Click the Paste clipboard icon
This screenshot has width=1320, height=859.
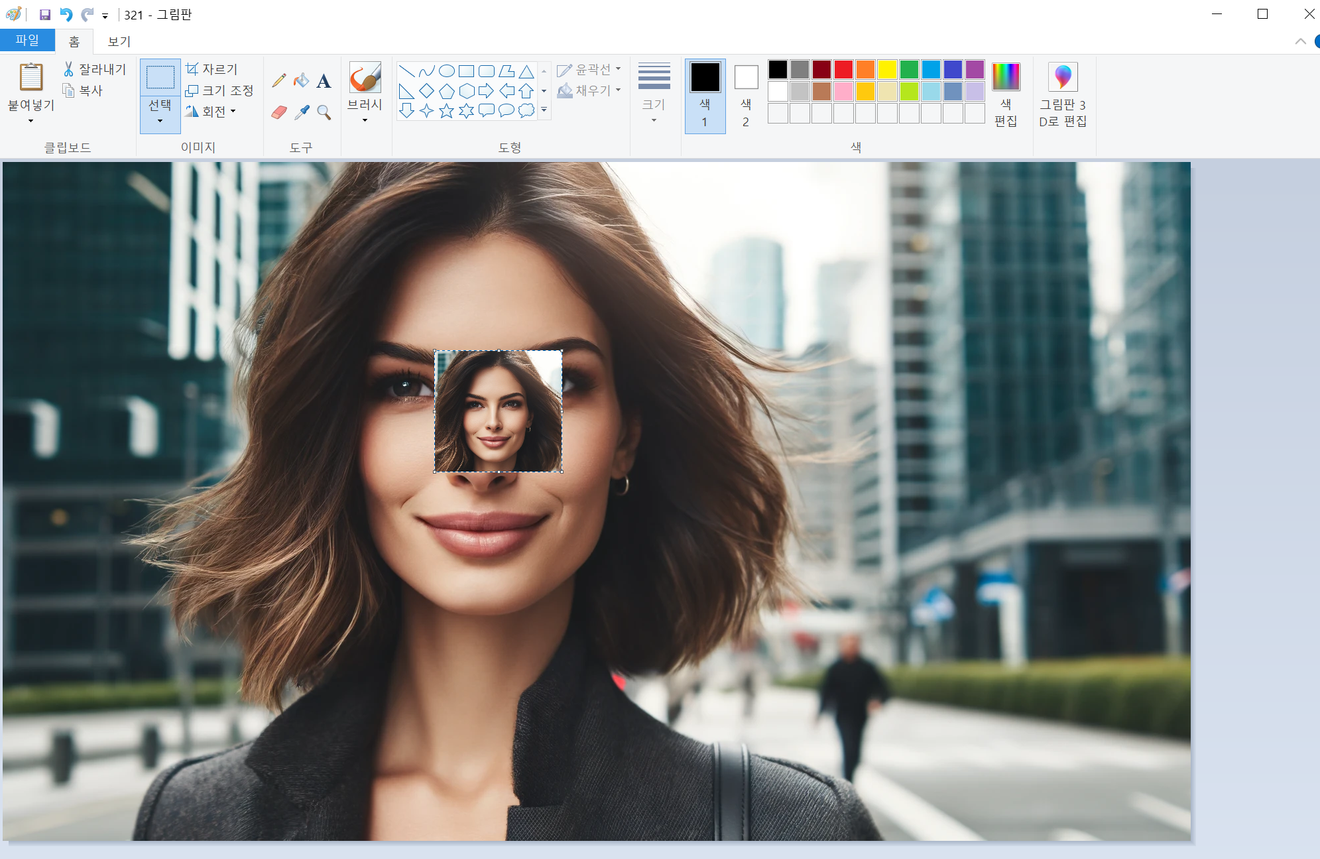point(31,77)
